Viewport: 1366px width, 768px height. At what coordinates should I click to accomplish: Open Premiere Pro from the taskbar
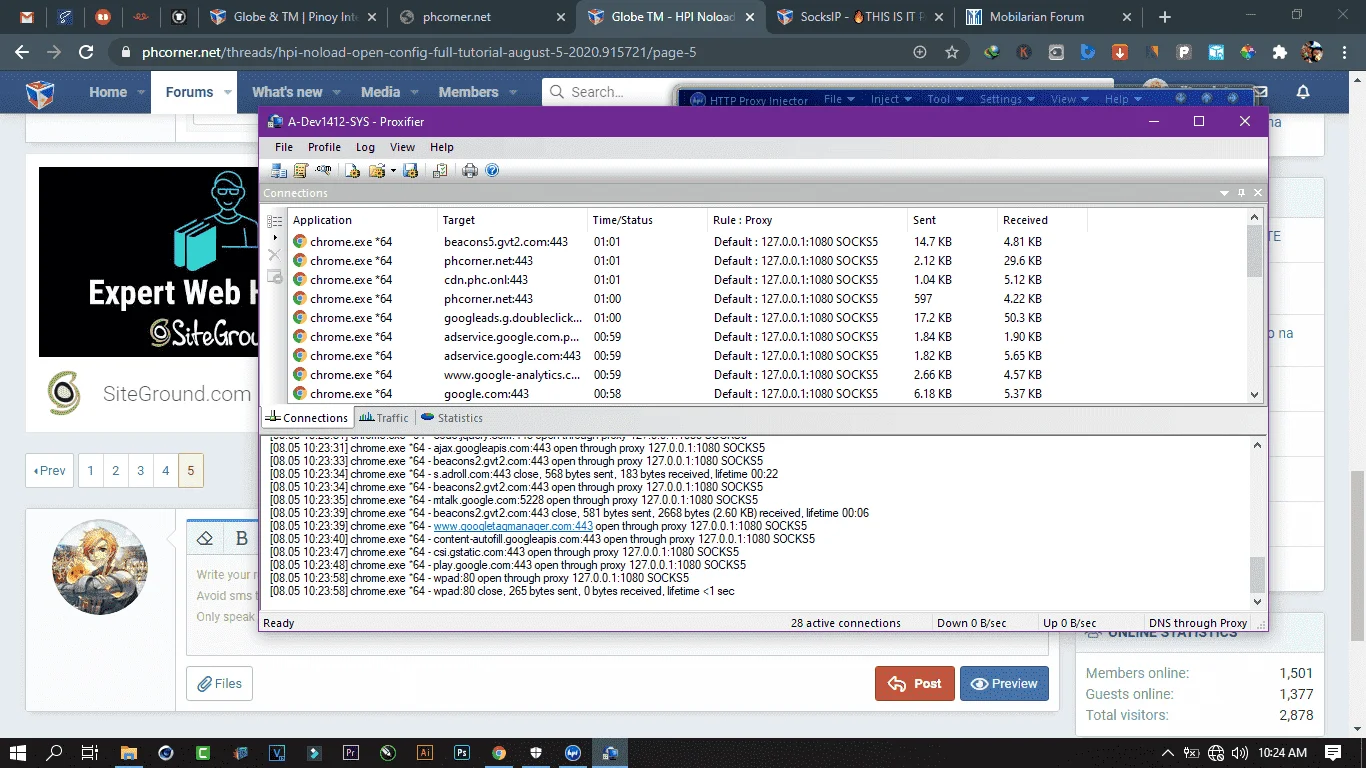351,753
